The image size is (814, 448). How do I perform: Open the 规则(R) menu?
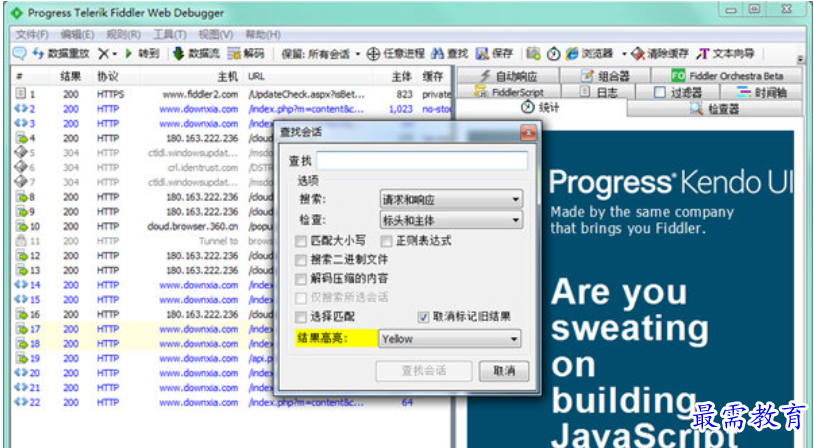tap(123, 35)
